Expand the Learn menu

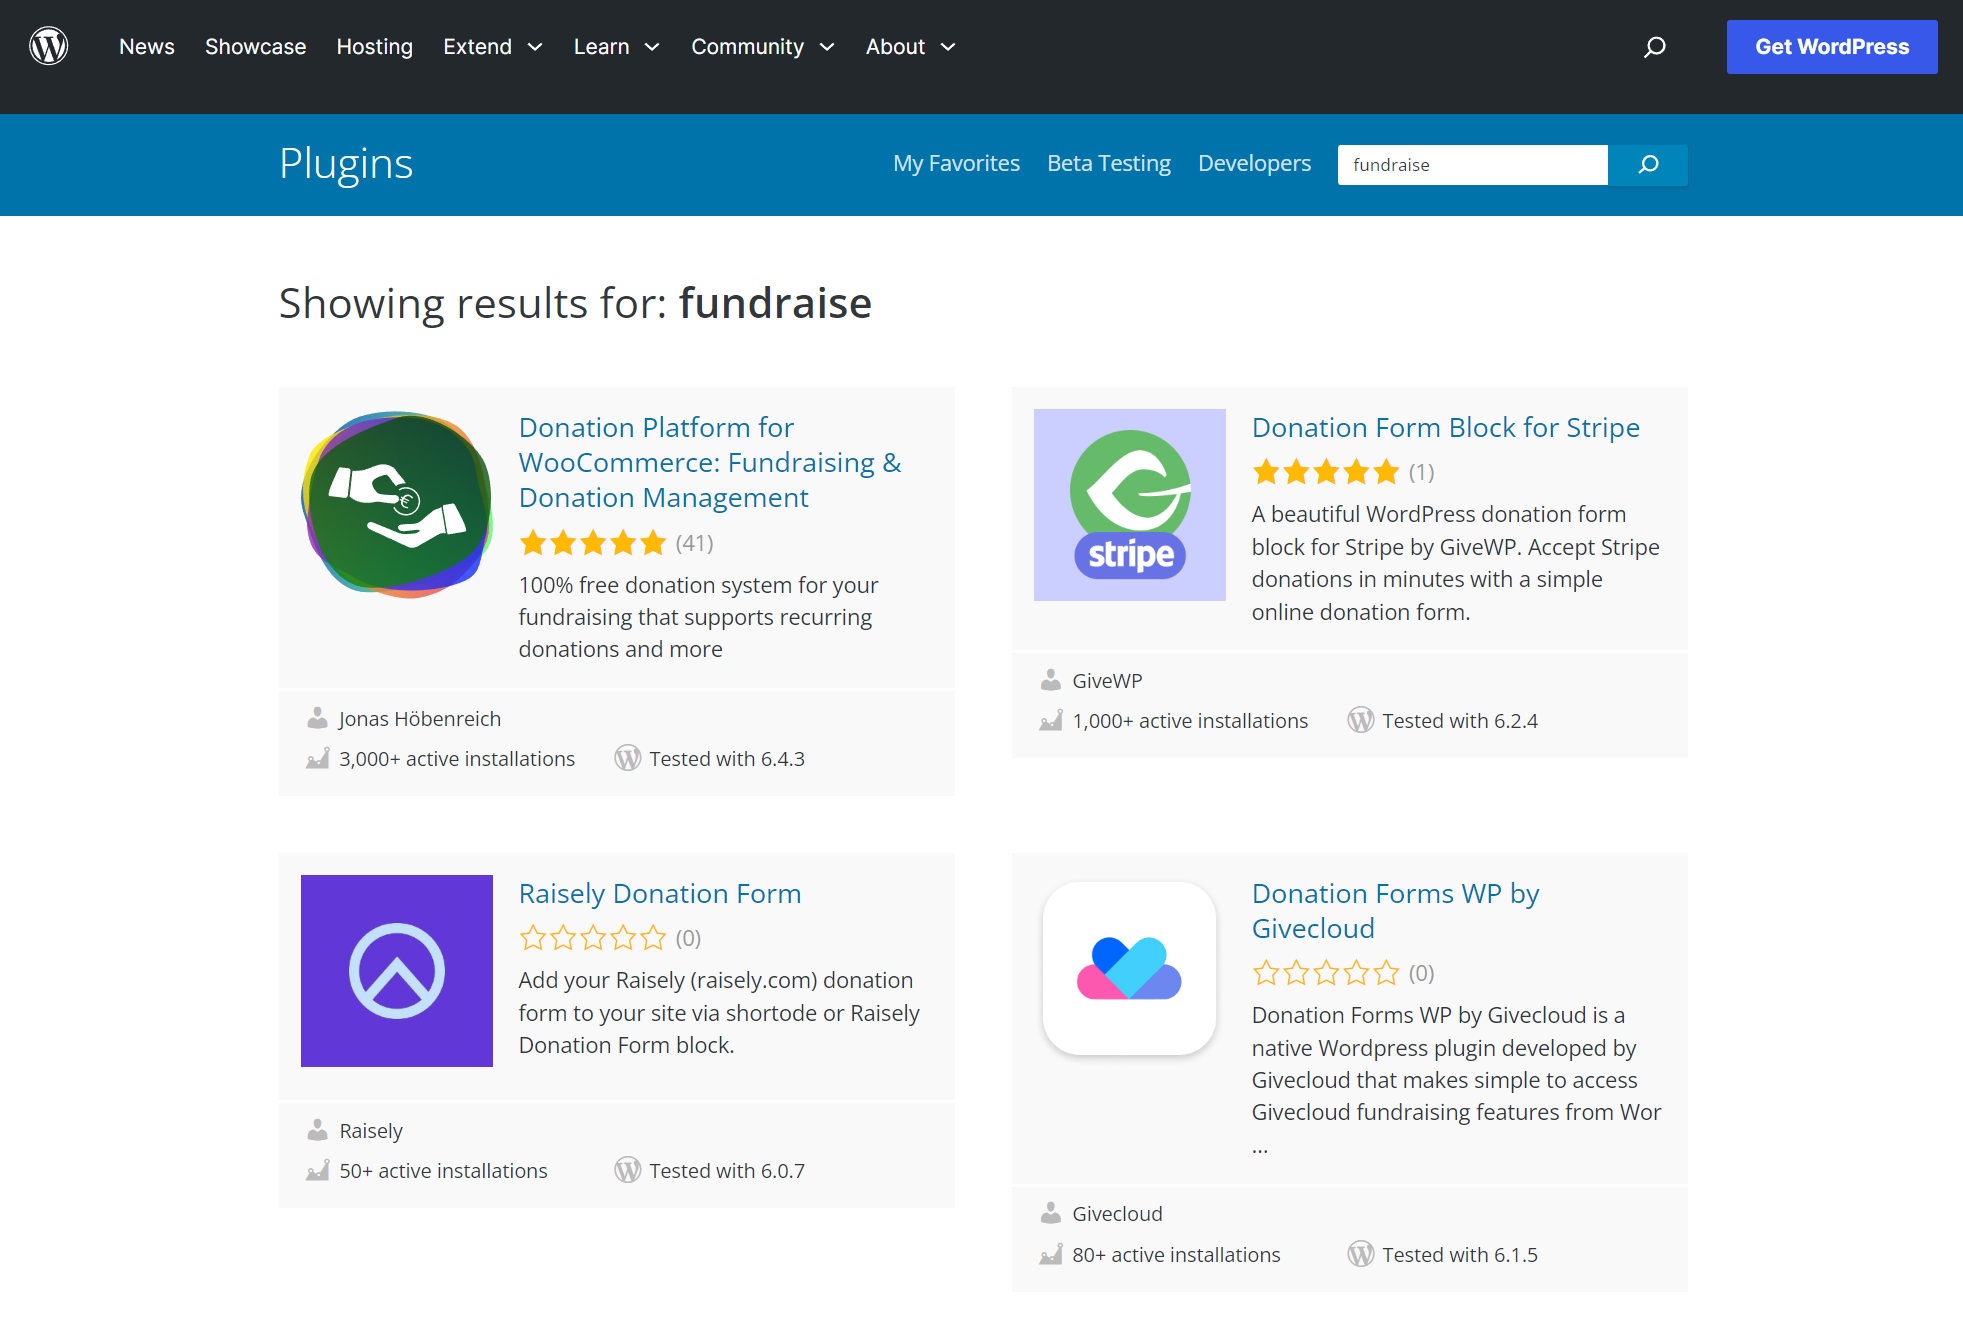(617, 47)
